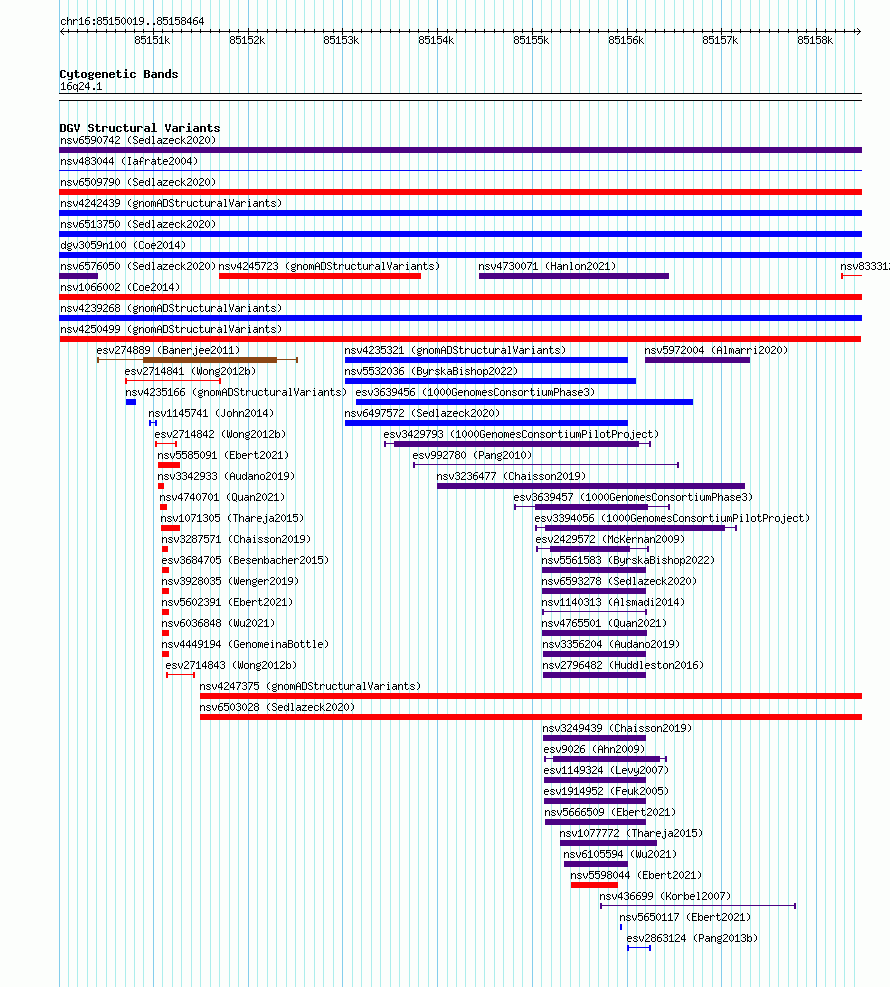
Task: Click esv1914952 (Feuk2005) label
Action: (x=606, y=791)
